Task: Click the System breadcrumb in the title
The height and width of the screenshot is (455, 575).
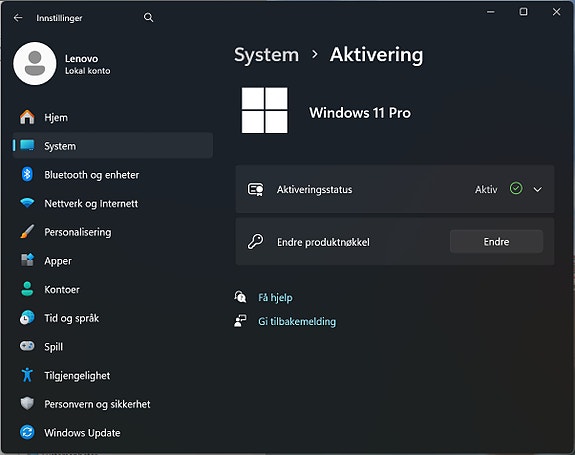Action: (x=267, y=55)
